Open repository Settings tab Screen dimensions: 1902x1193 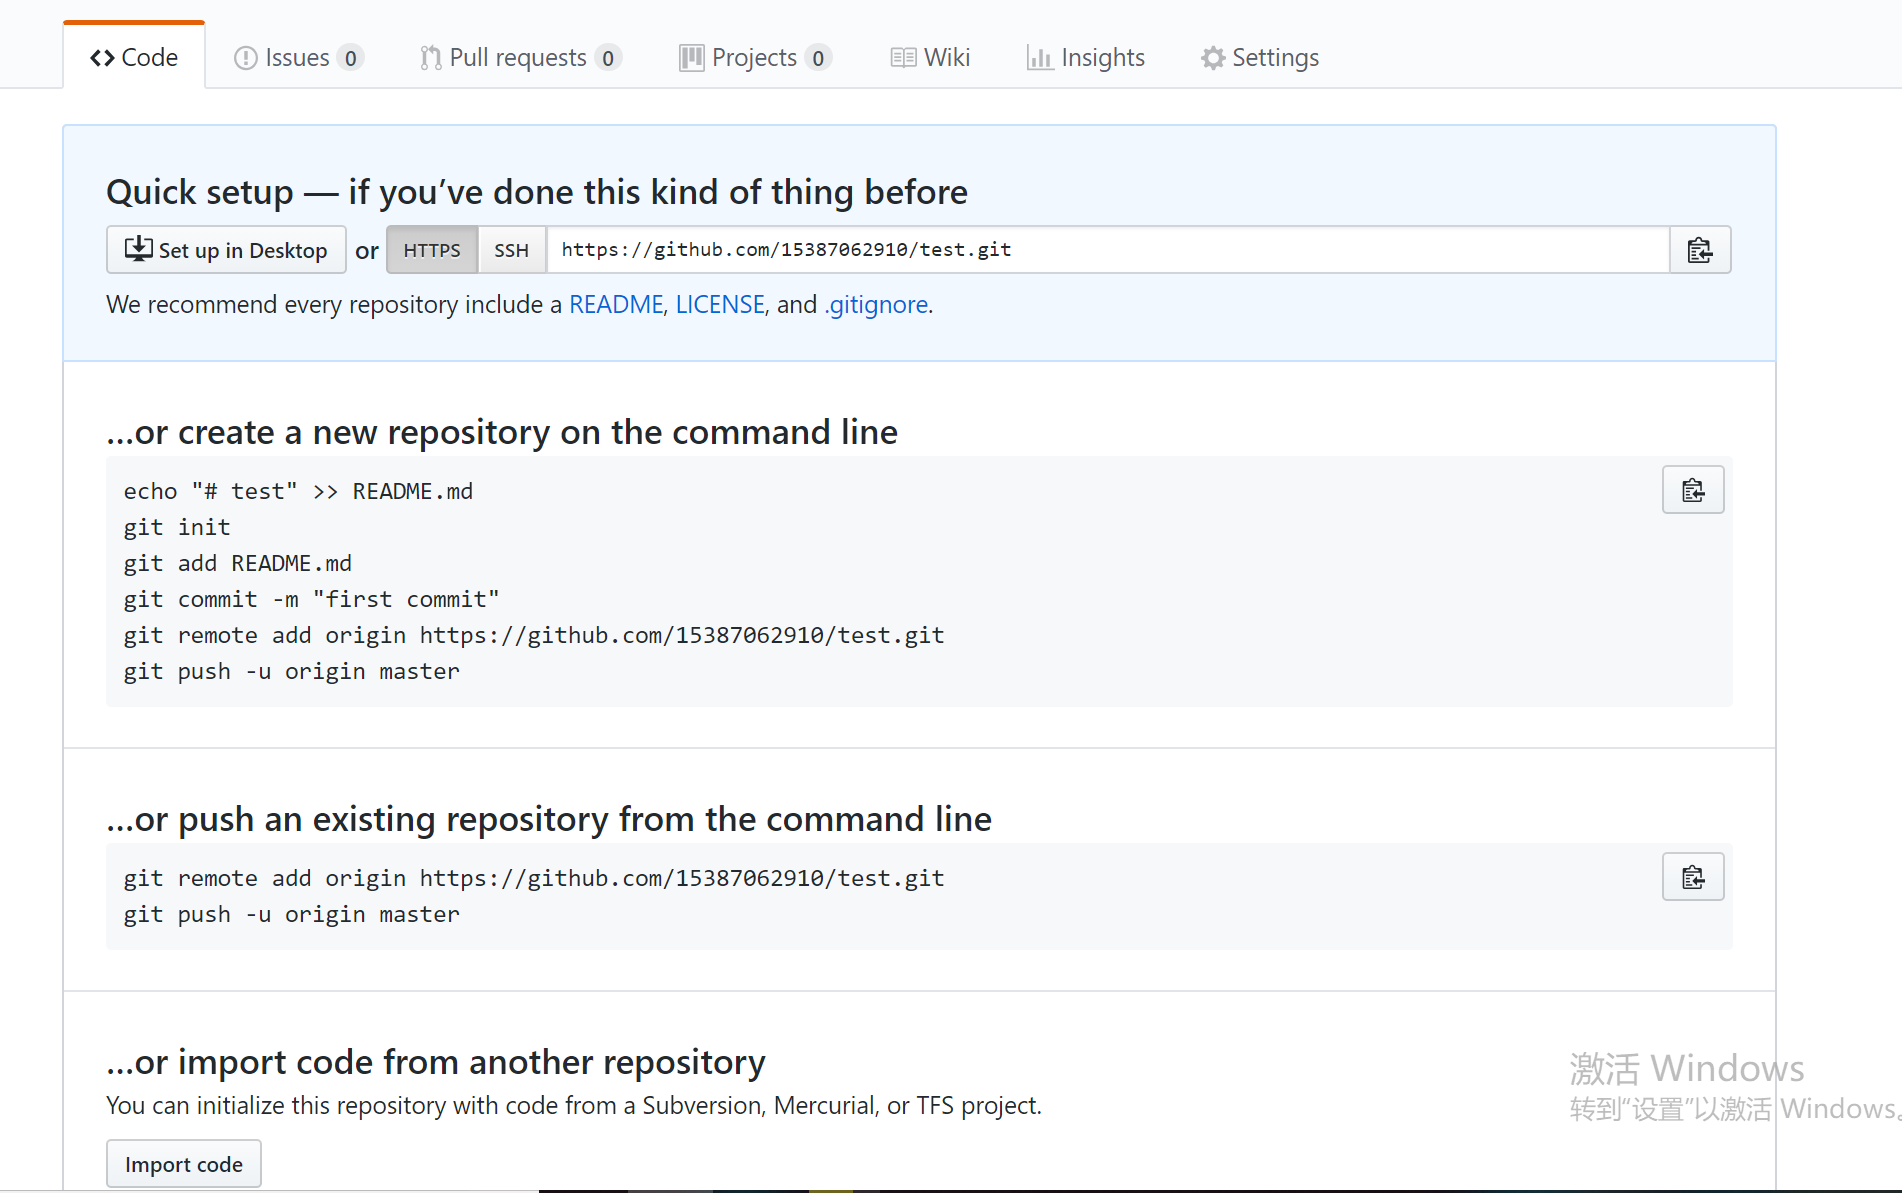point(1260,57)
